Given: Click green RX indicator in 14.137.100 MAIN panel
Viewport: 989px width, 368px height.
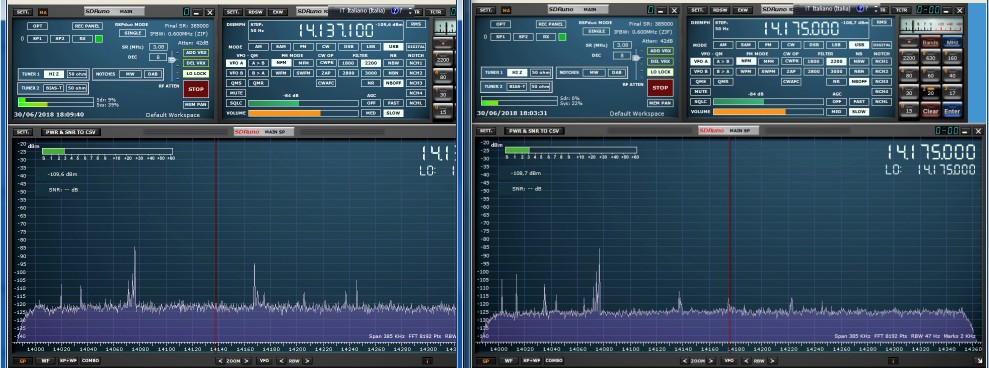Looking at the screenshot, I should (99, 39).
